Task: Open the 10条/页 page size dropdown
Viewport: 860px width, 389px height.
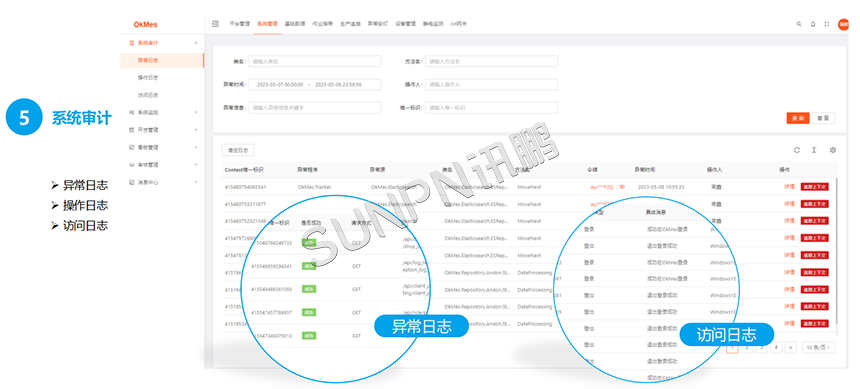Action: (x=818, y=347)
